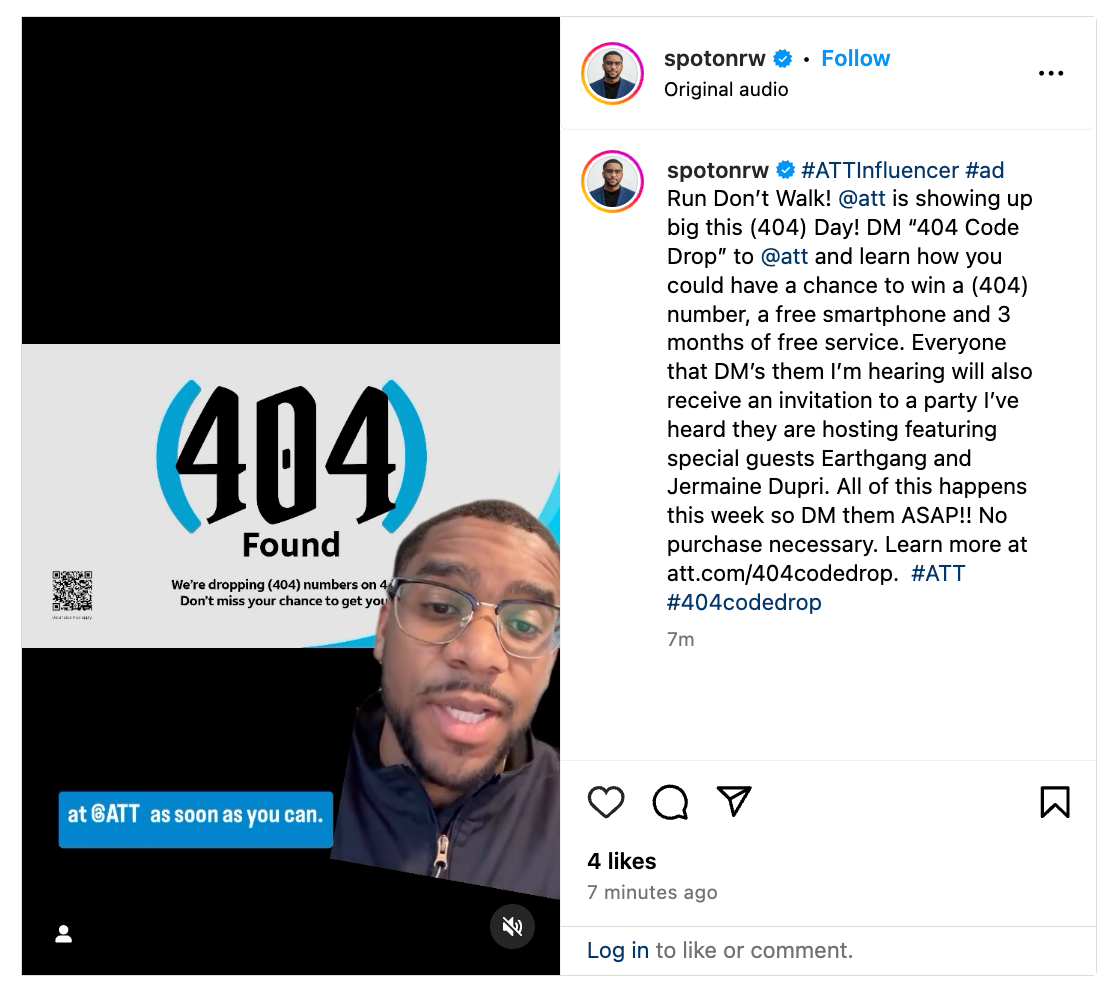Open the #404codedrop hashtag
Screen dimensions: 1108x990
click(744, 602)
